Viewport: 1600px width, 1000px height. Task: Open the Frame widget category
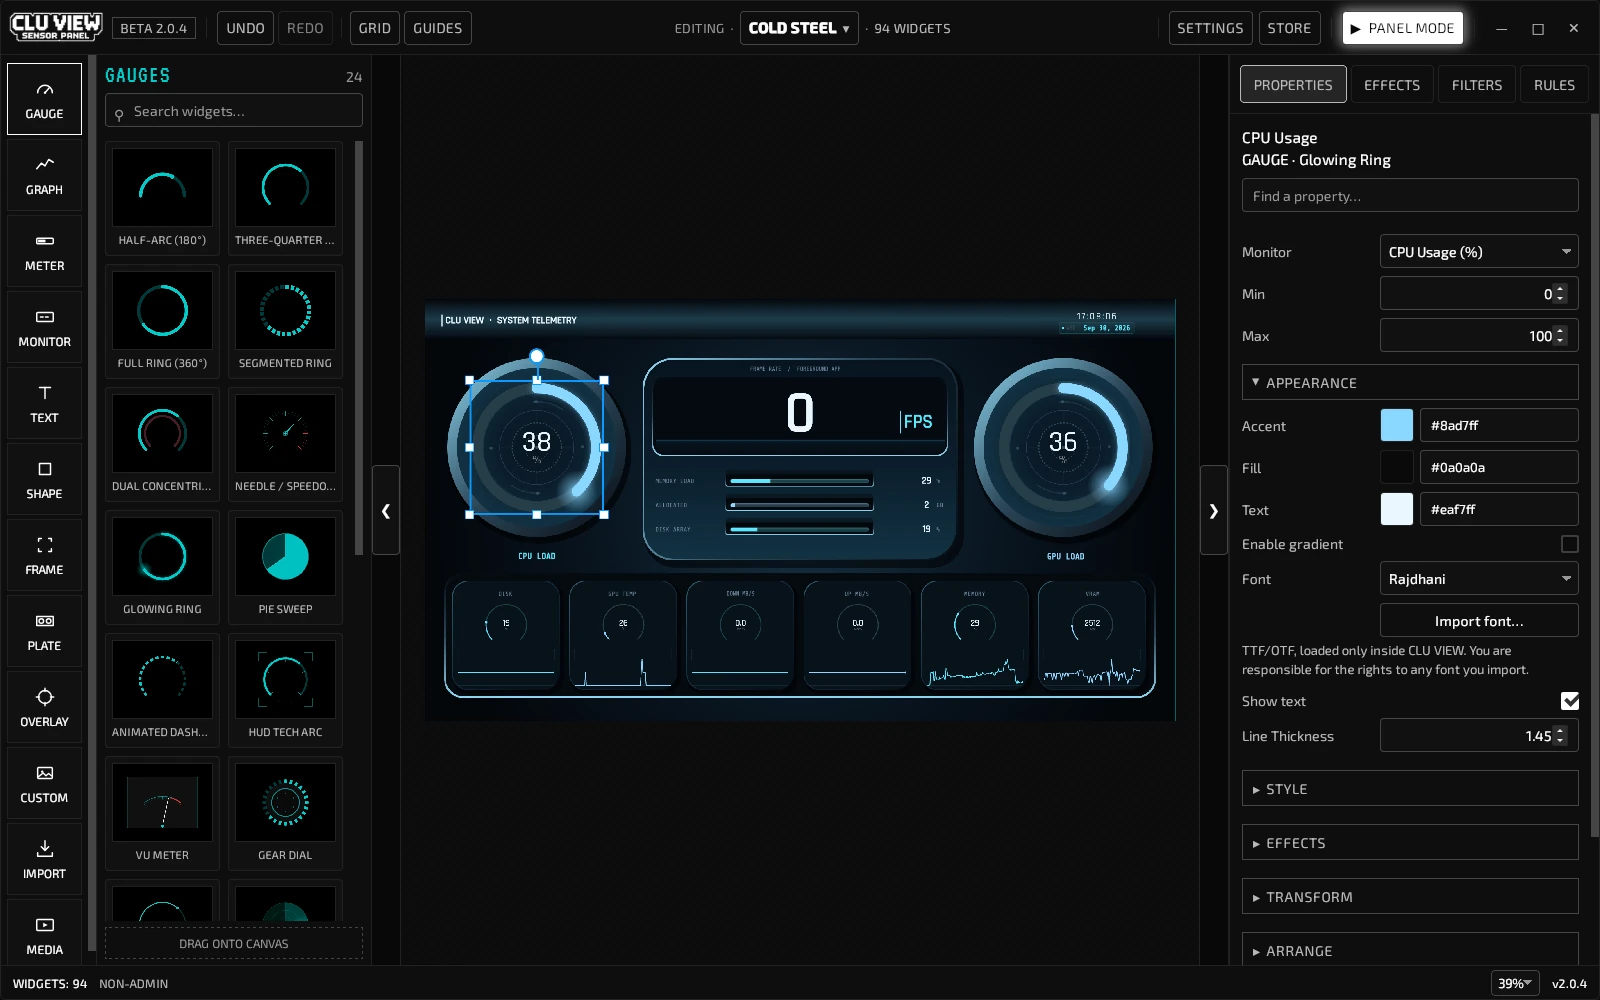(44, 555)
